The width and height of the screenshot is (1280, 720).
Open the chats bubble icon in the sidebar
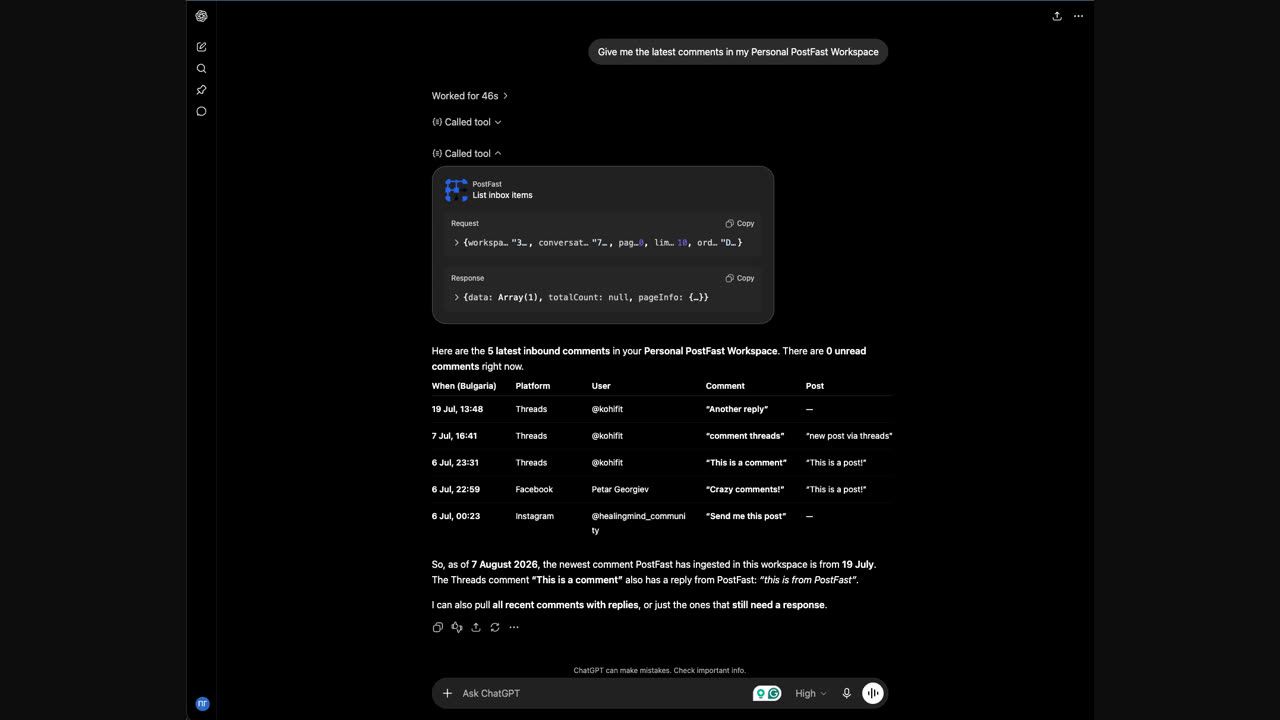point(201,111)
